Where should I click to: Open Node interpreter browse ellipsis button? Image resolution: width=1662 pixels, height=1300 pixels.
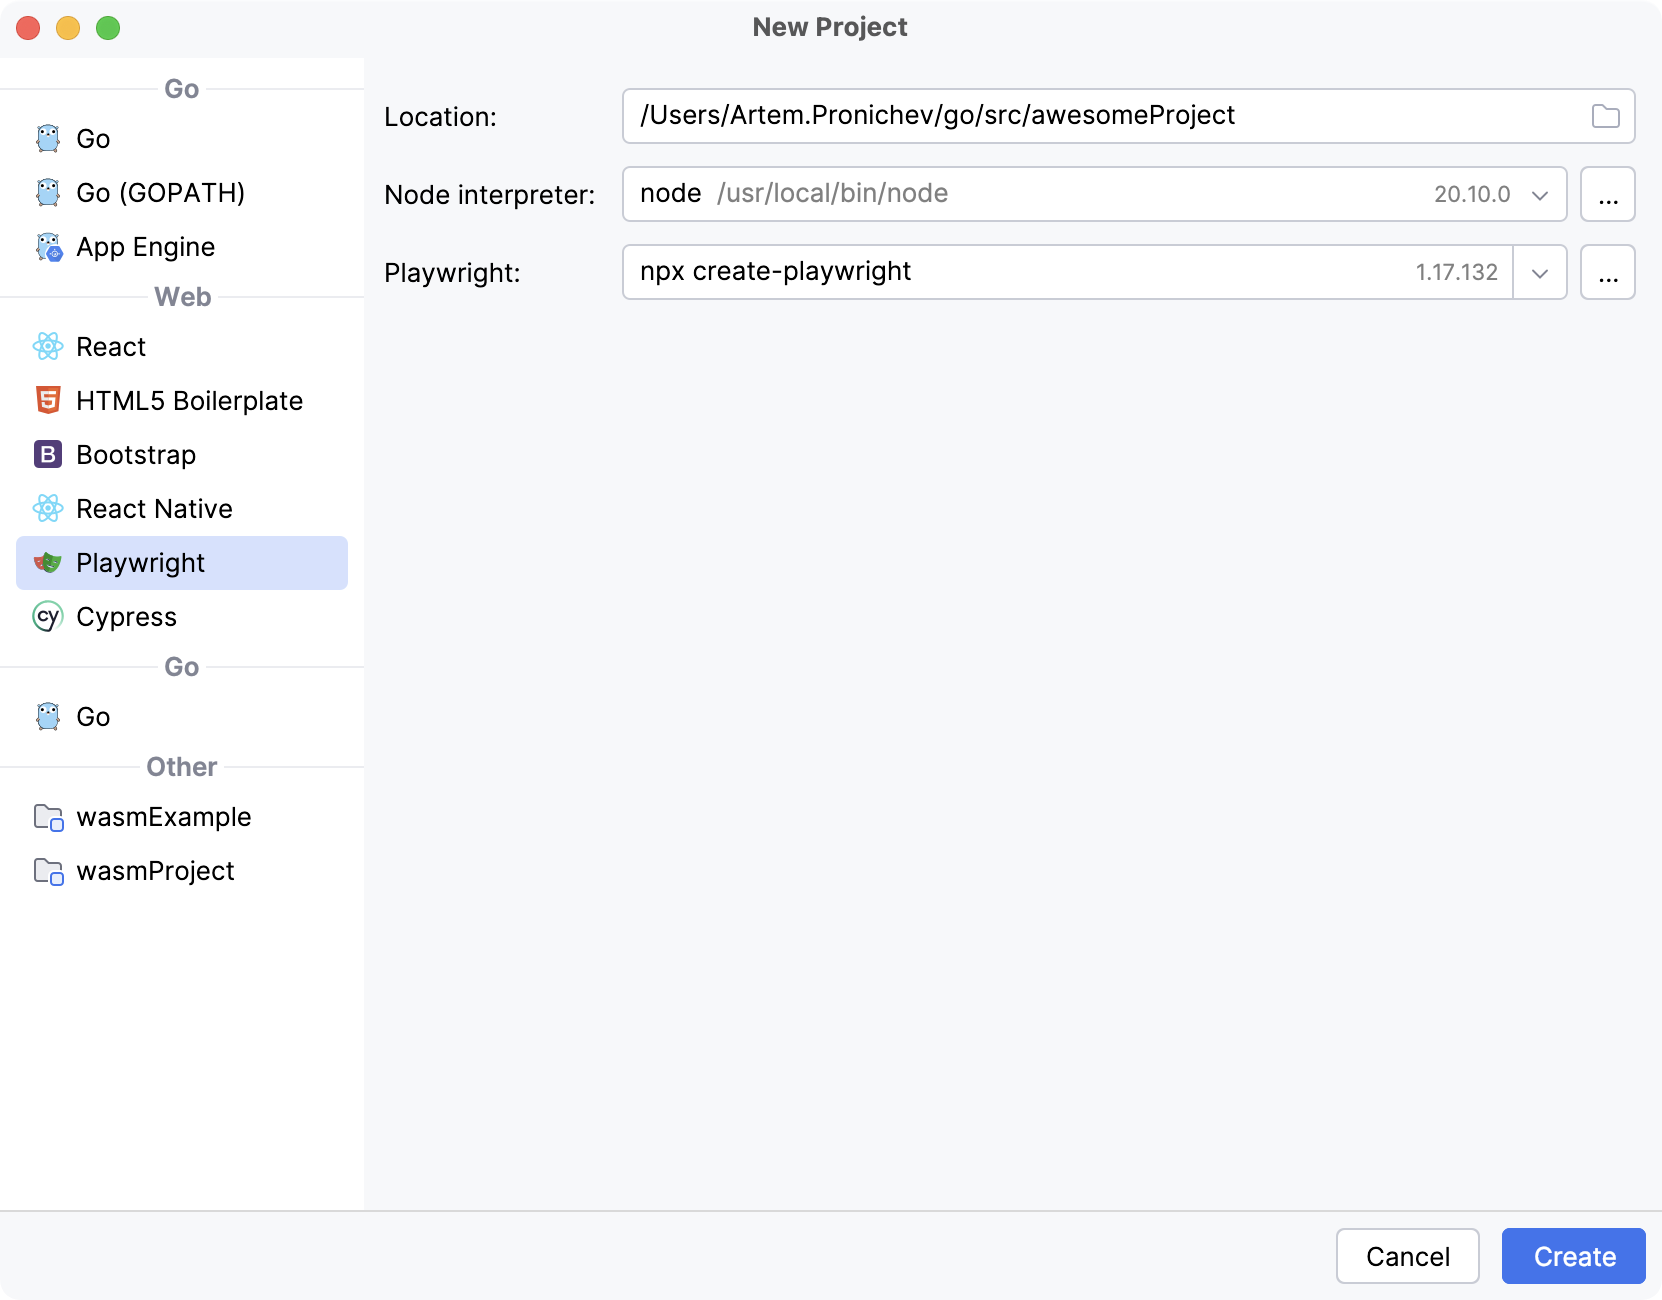(x=1607, y=195)
